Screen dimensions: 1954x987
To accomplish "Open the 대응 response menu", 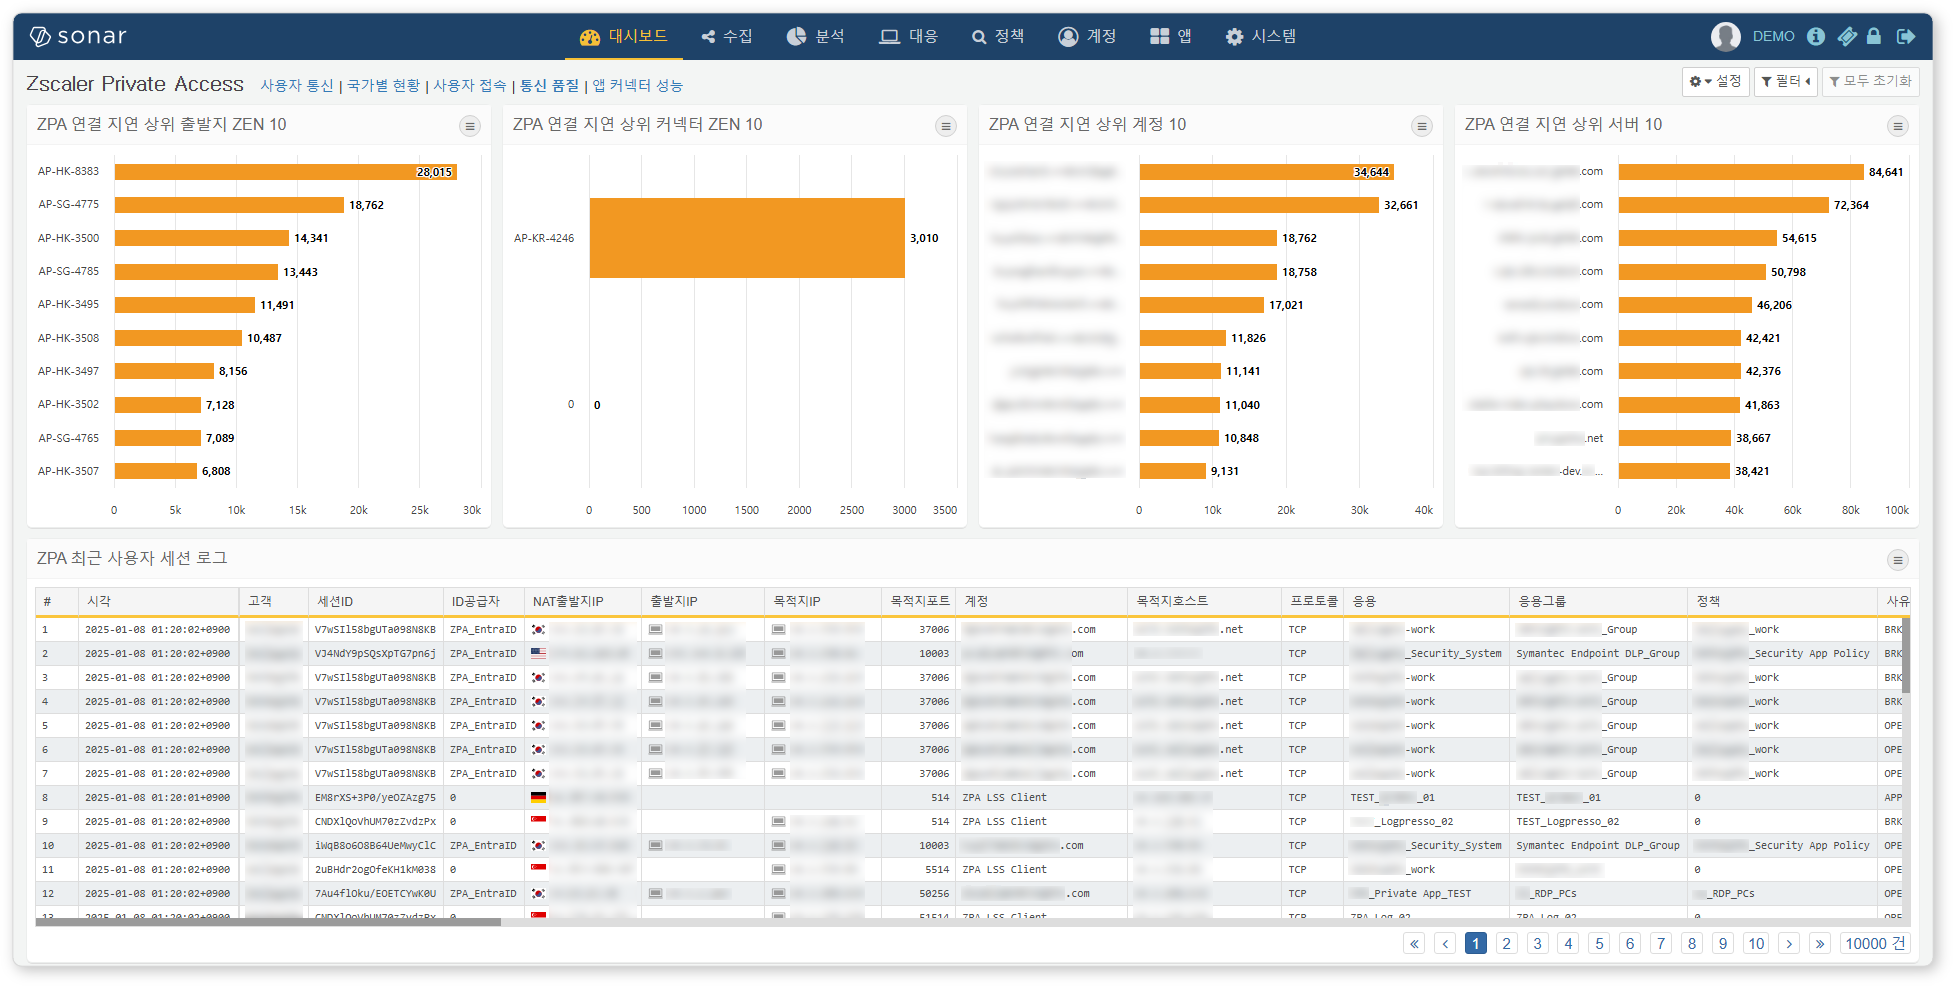I will click(x=908, y=36).
